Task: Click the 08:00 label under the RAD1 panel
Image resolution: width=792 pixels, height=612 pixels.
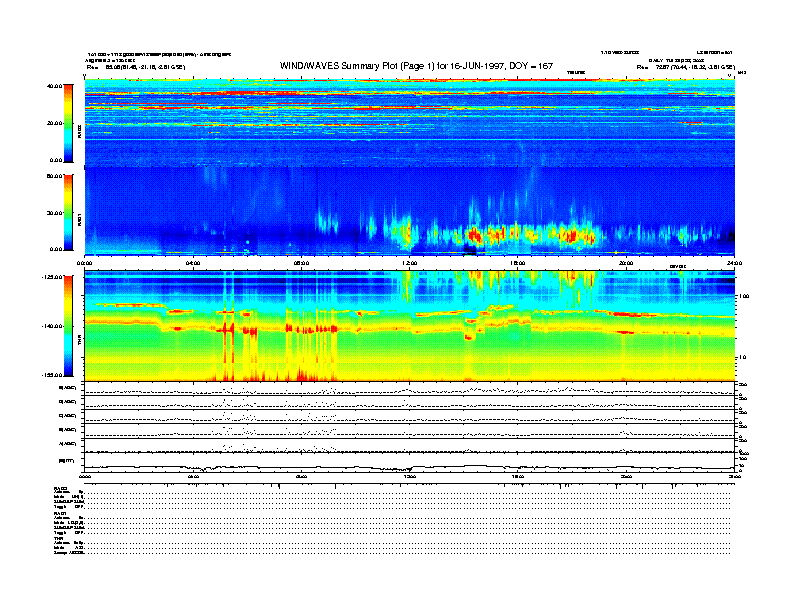Action: pyautogui.click(x=302, y=263)
